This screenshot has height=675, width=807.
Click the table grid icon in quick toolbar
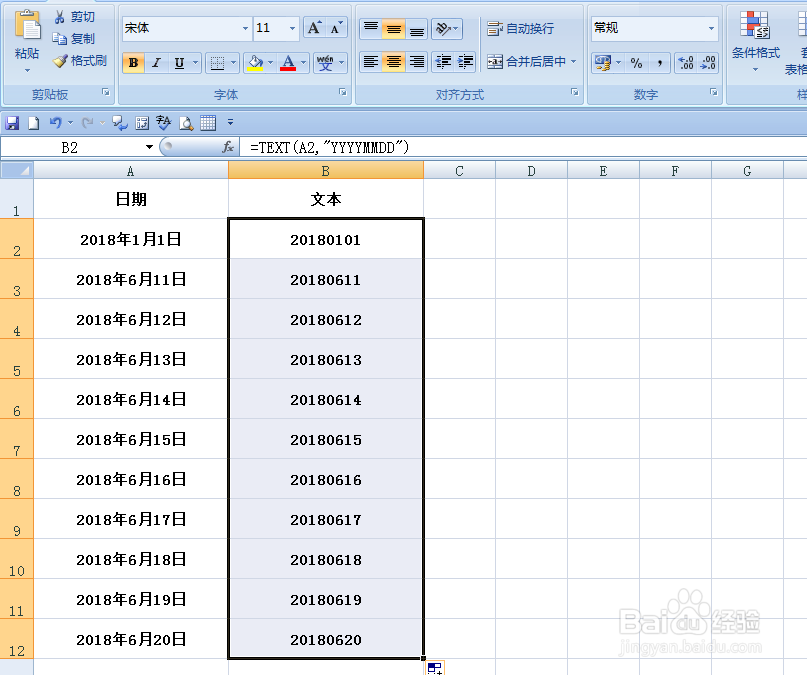(208, 123)
